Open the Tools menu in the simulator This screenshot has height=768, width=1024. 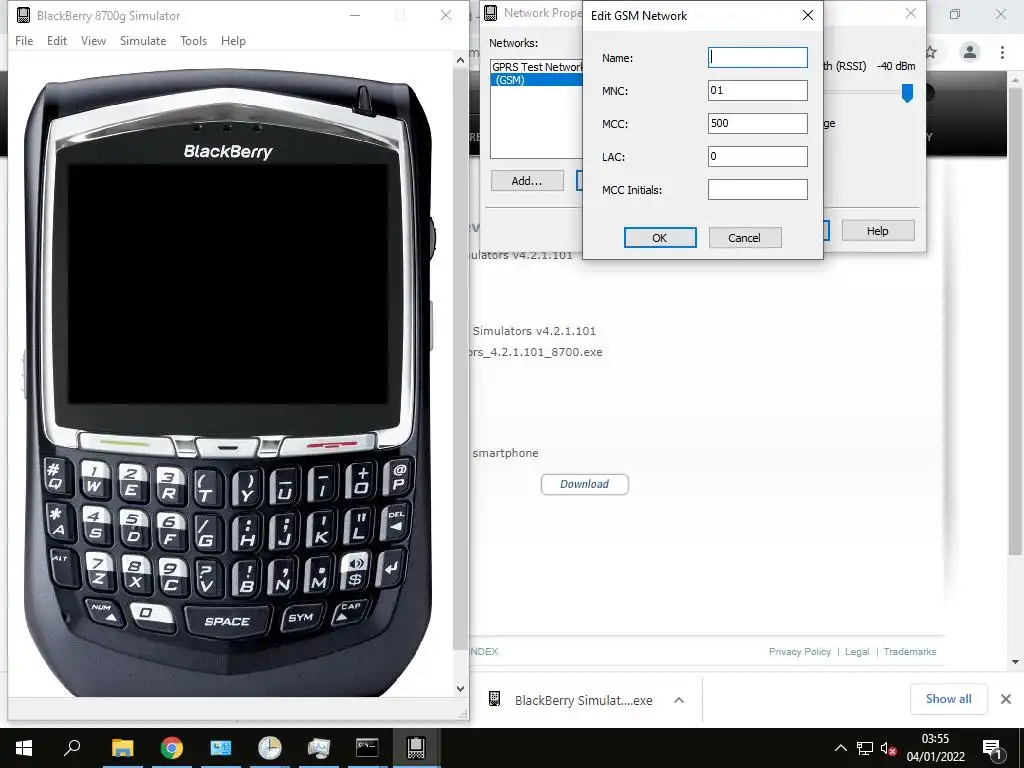point(193,40)
